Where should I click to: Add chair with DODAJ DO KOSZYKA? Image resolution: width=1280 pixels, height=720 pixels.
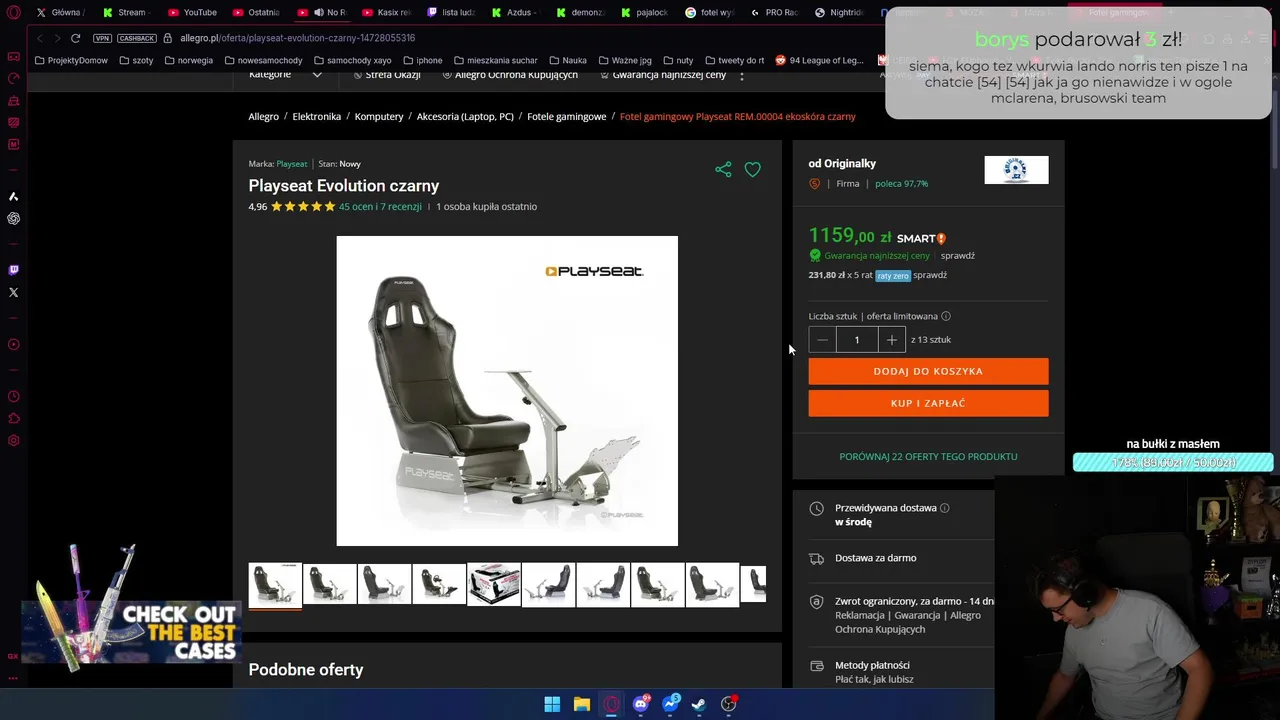(928, 371)
